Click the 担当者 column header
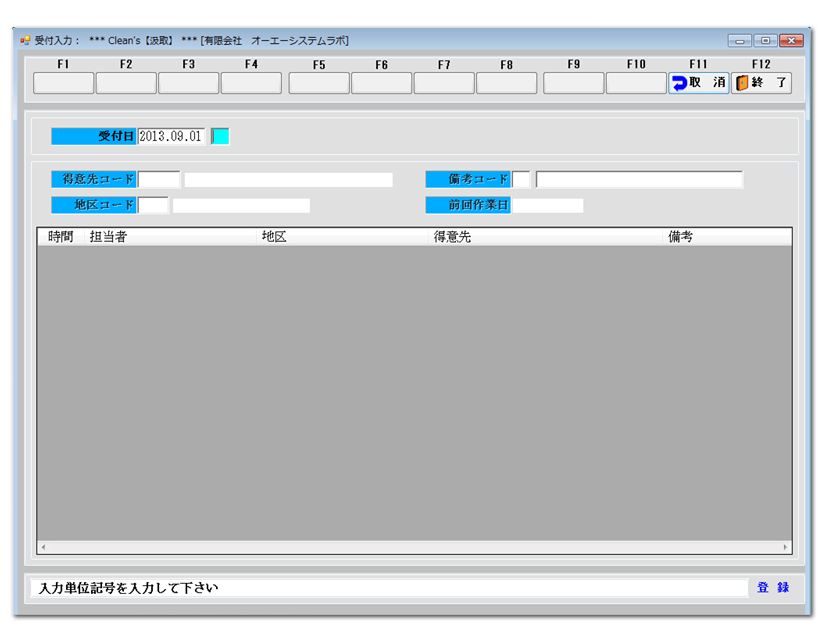Viewport: 820px width, 640px height. tap(170, 237)
